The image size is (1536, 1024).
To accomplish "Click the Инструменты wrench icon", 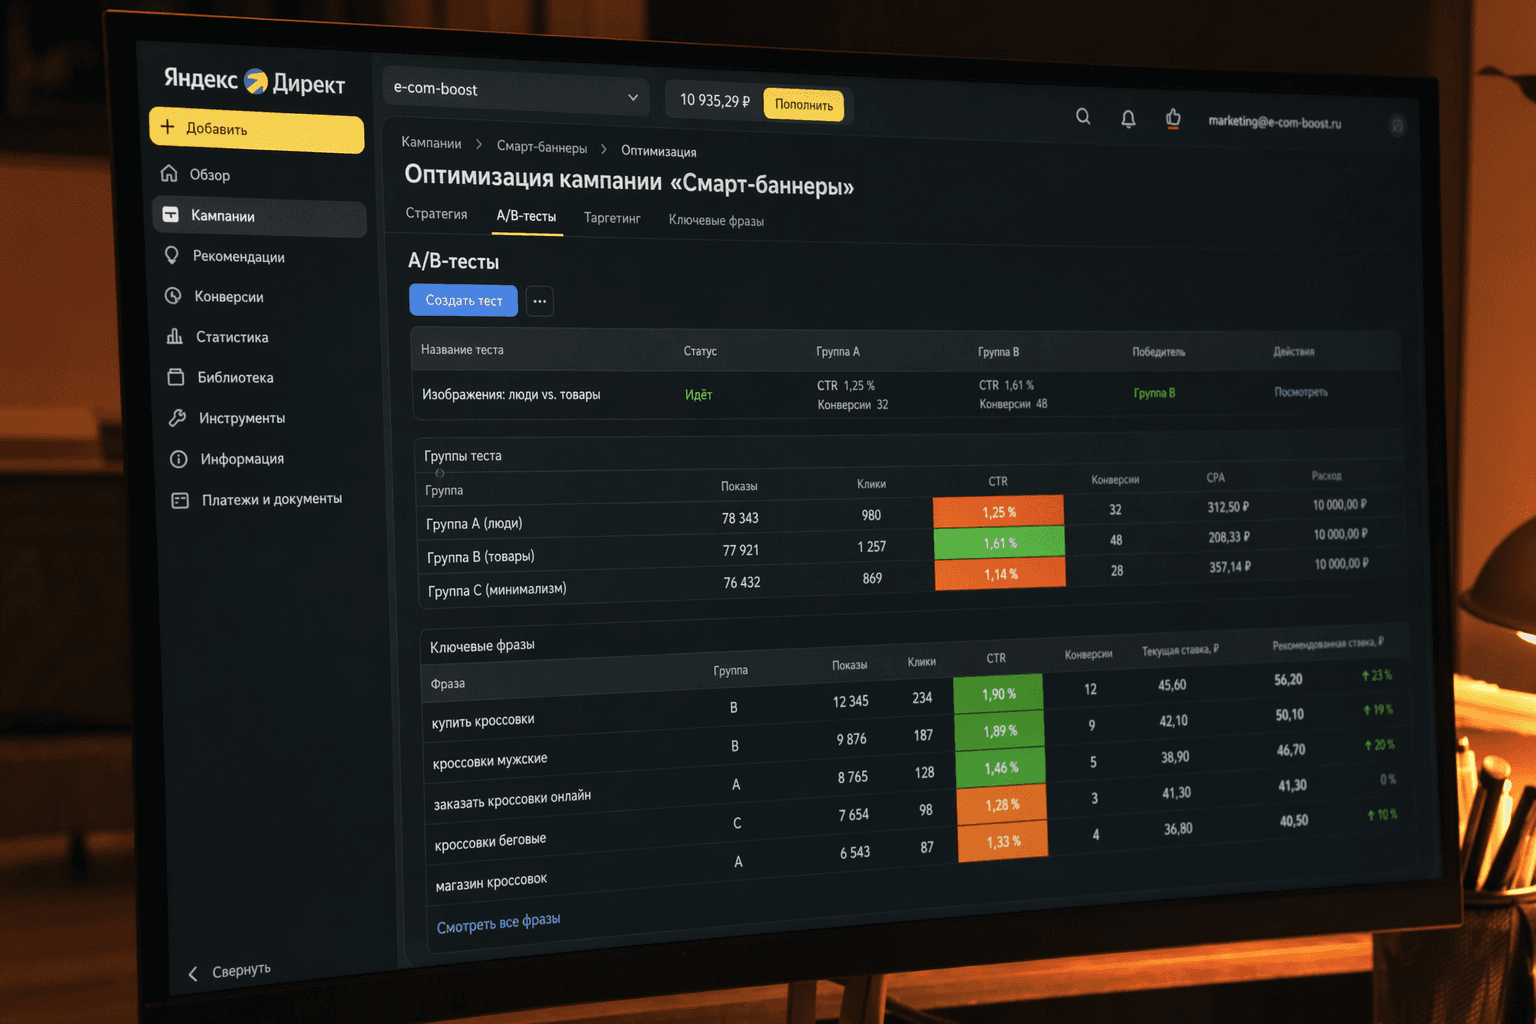I will coord(177,418).
